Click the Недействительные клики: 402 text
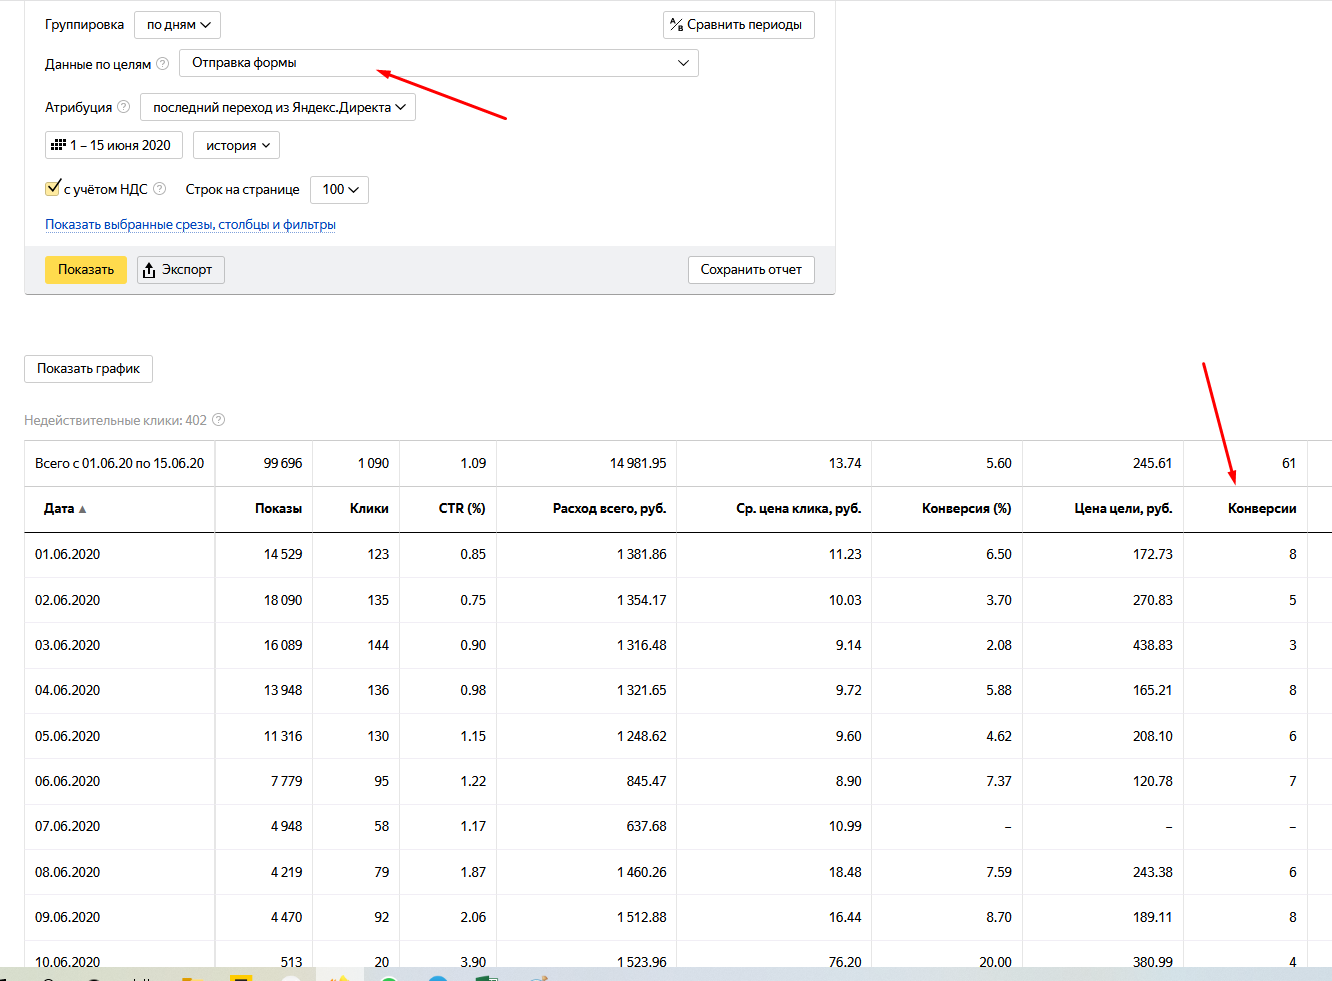 coord(115,420)
